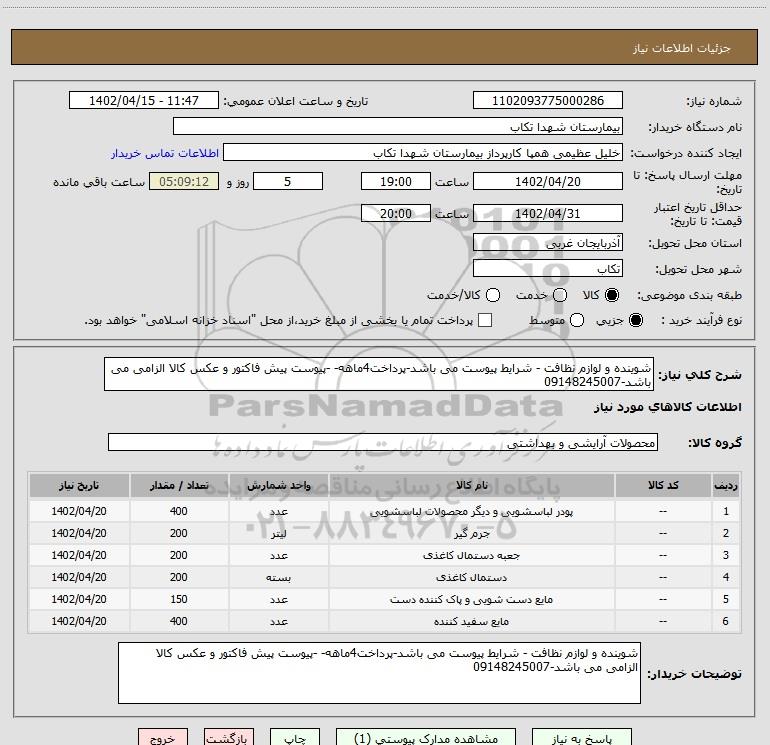
Task: Click the تاریخ نیاز column header
Action: [x=79, y=485]
